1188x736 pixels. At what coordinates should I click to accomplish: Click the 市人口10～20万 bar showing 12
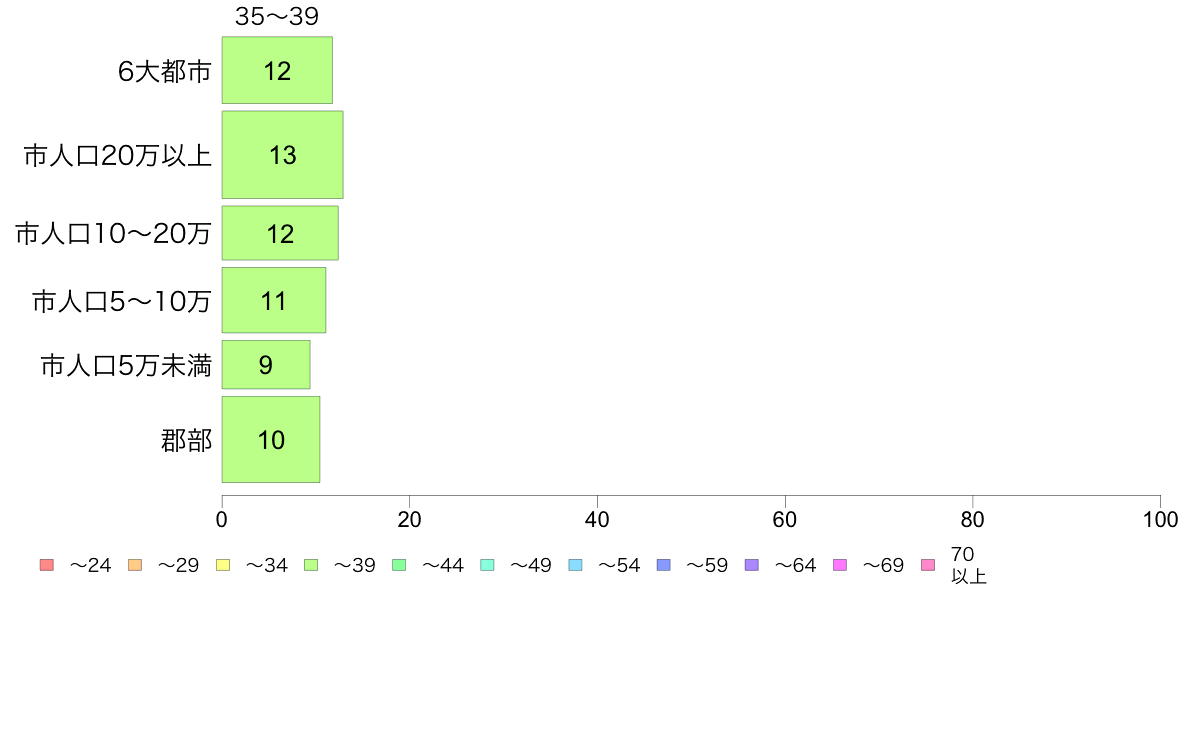(280, 233)
